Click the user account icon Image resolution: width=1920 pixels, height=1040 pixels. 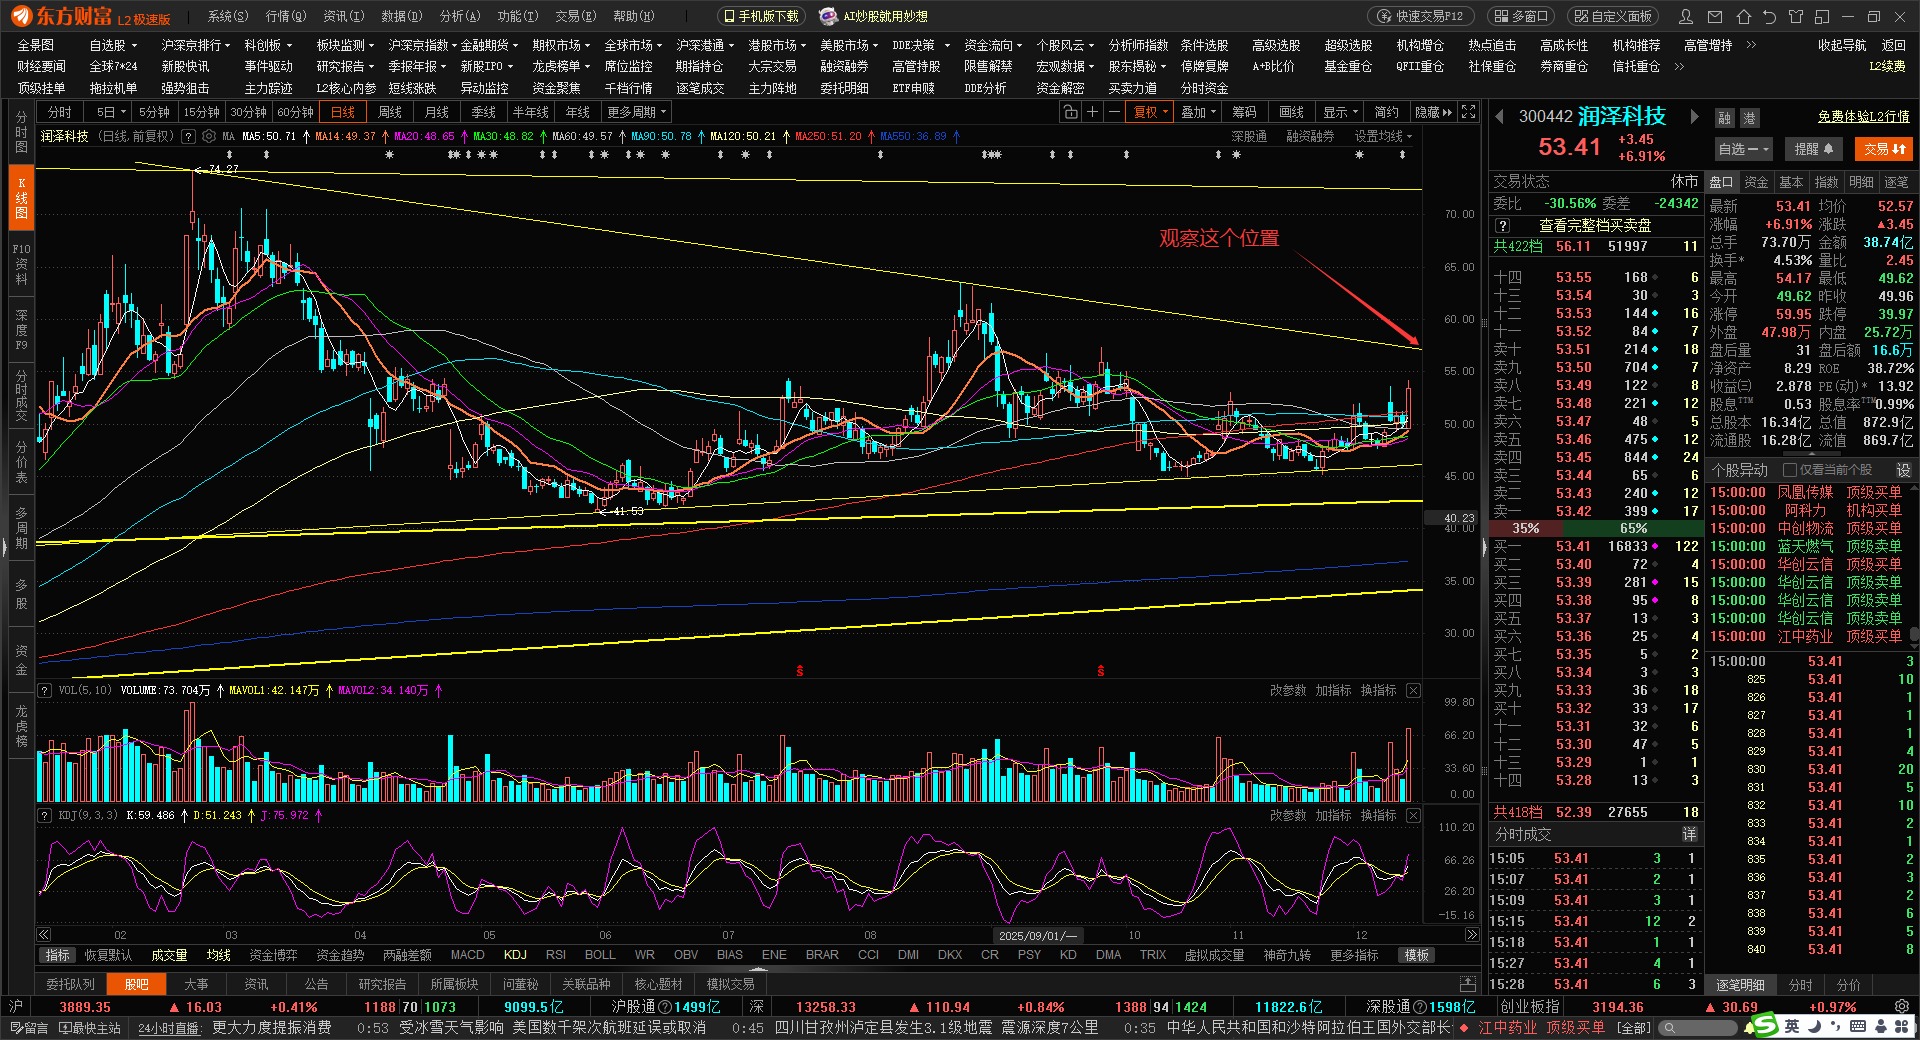1686,17
